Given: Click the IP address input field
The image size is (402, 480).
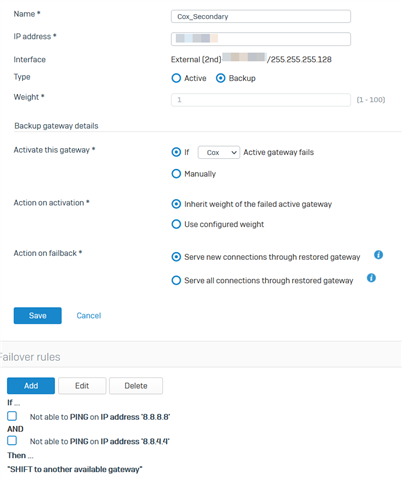Looking at the screenshot, I should [x=261, y=39].
